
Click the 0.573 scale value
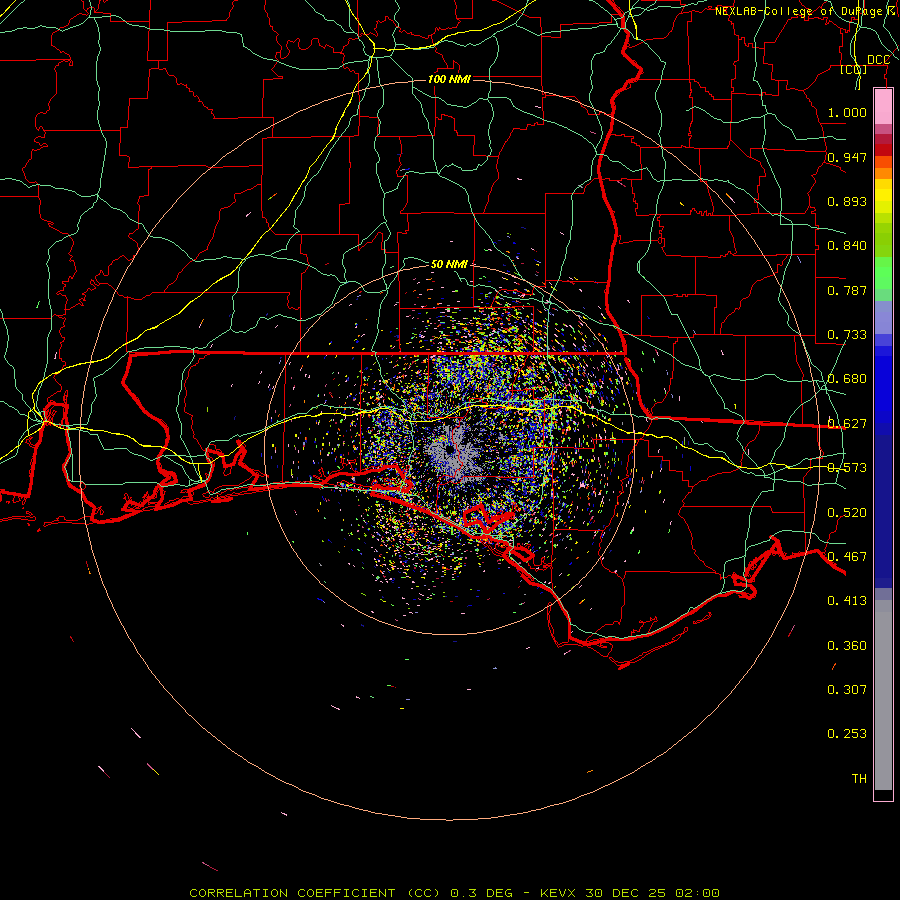coord(847,468)
